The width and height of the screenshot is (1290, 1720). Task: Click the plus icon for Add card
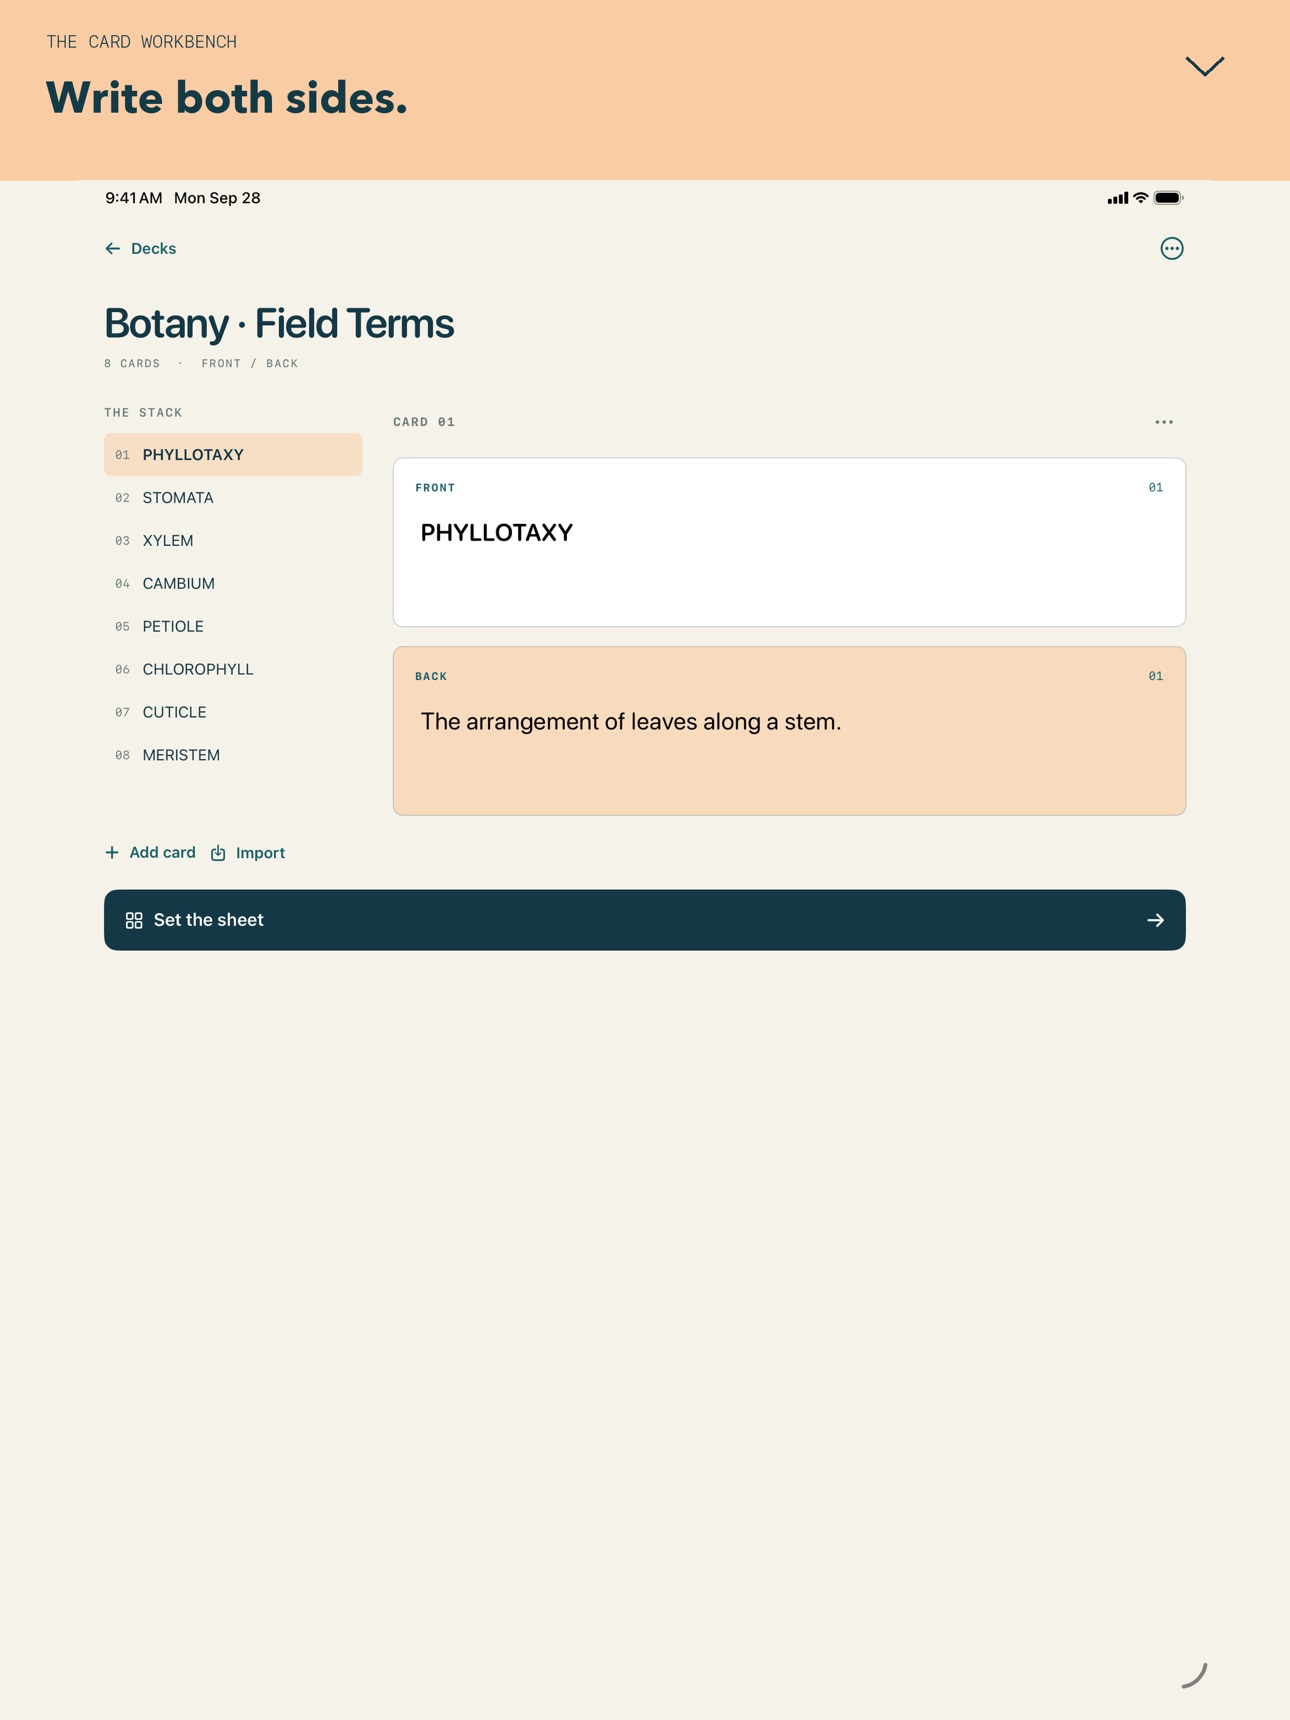click(x=112, y=853)
